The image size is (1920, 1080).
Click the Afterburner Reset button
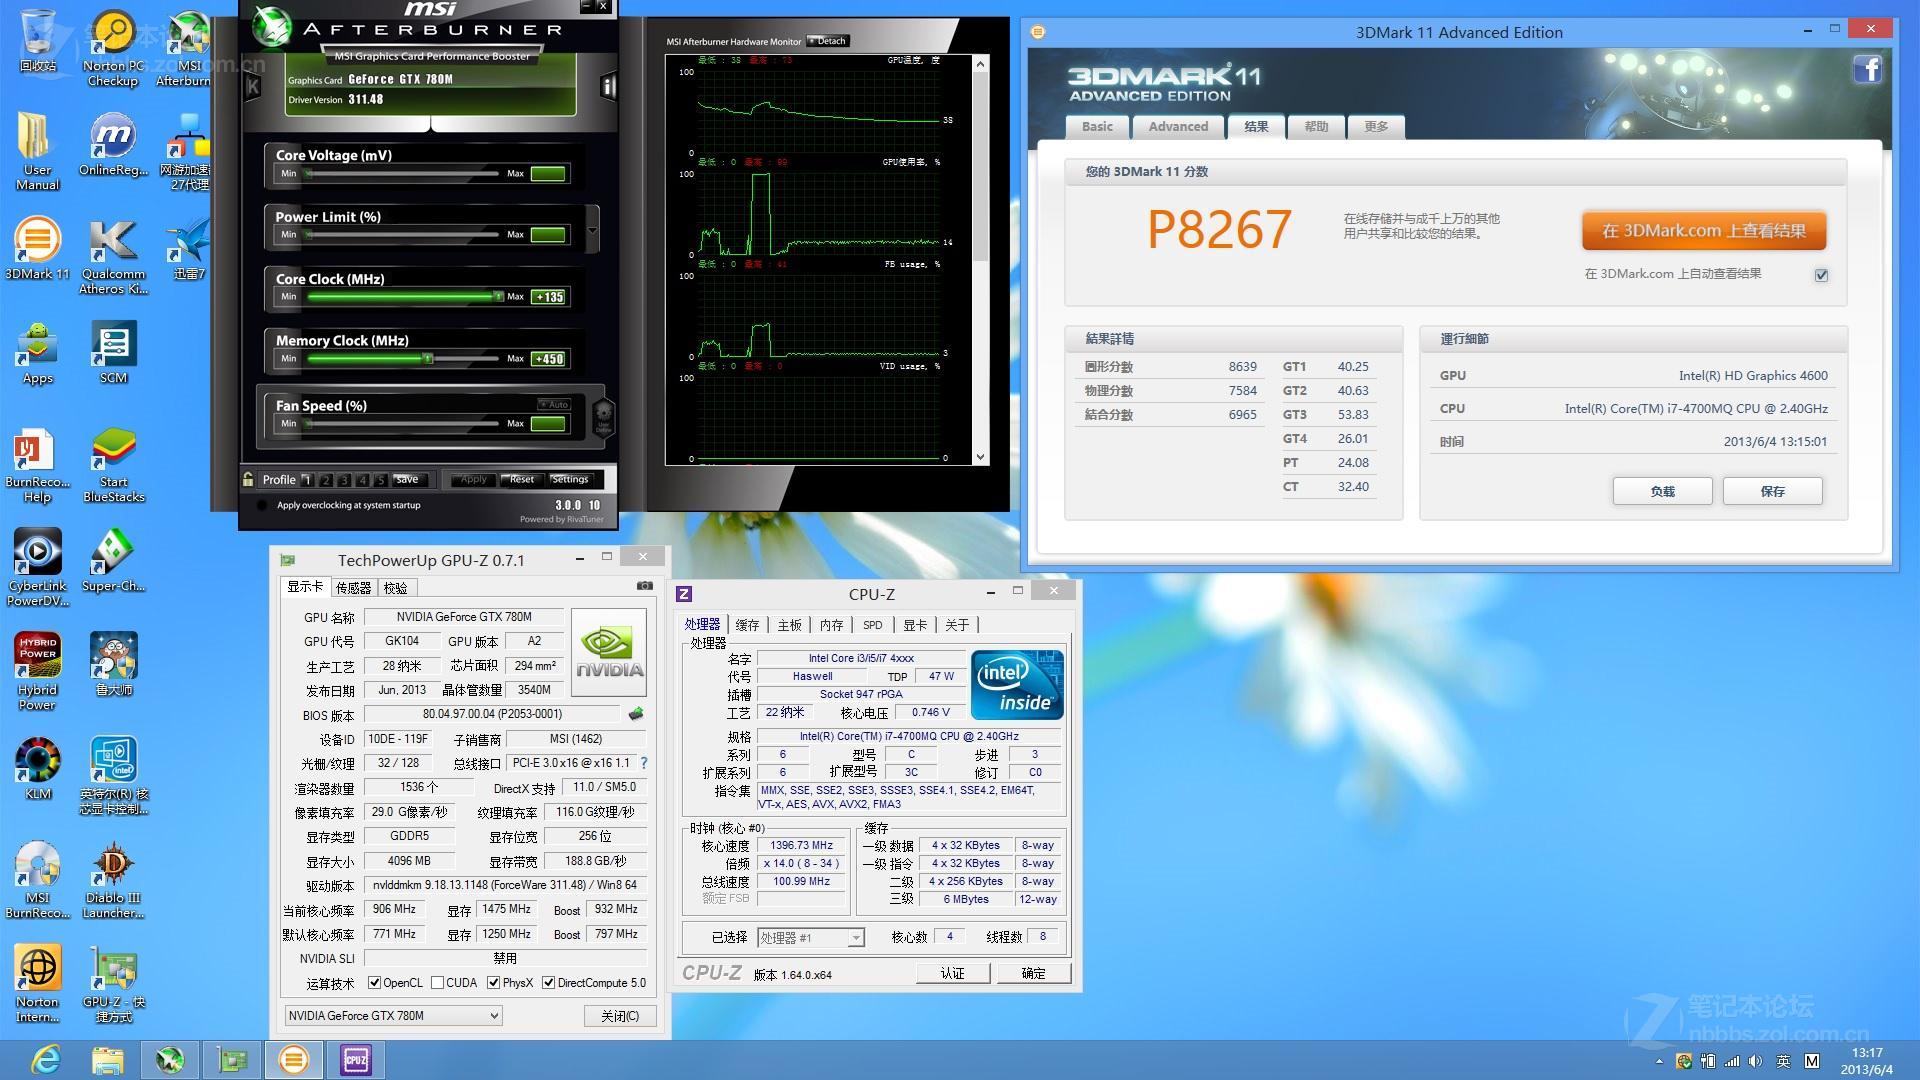[522, 479]
